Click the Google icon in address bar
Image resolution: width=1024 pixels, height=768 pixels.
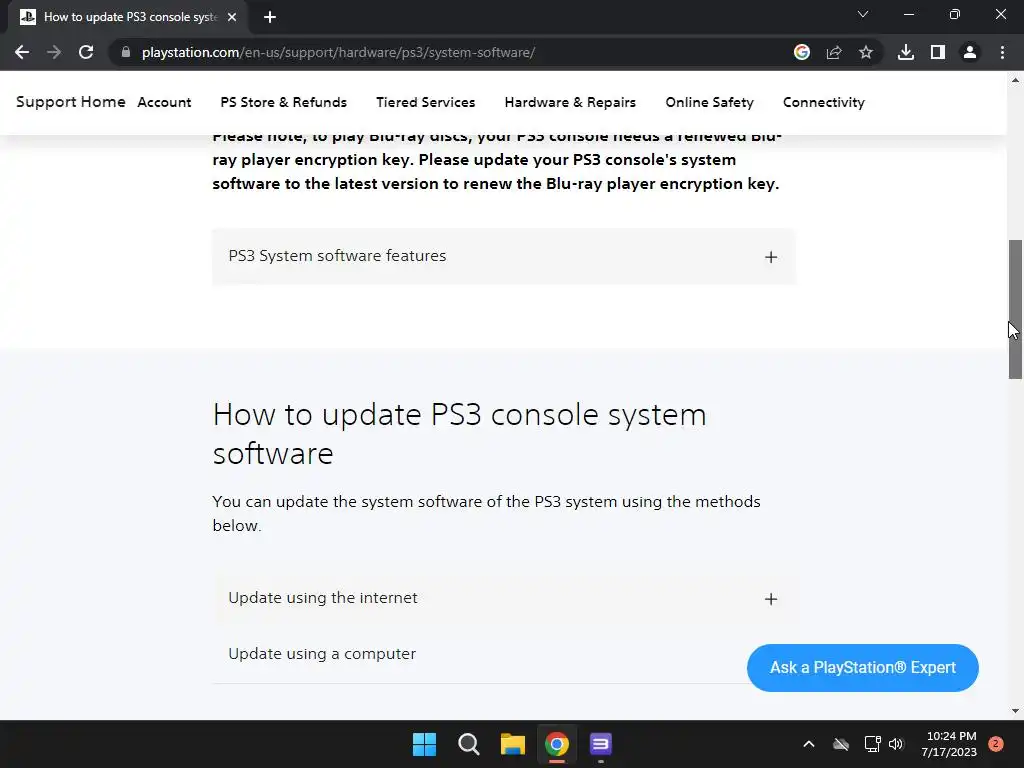pos(801,52)
